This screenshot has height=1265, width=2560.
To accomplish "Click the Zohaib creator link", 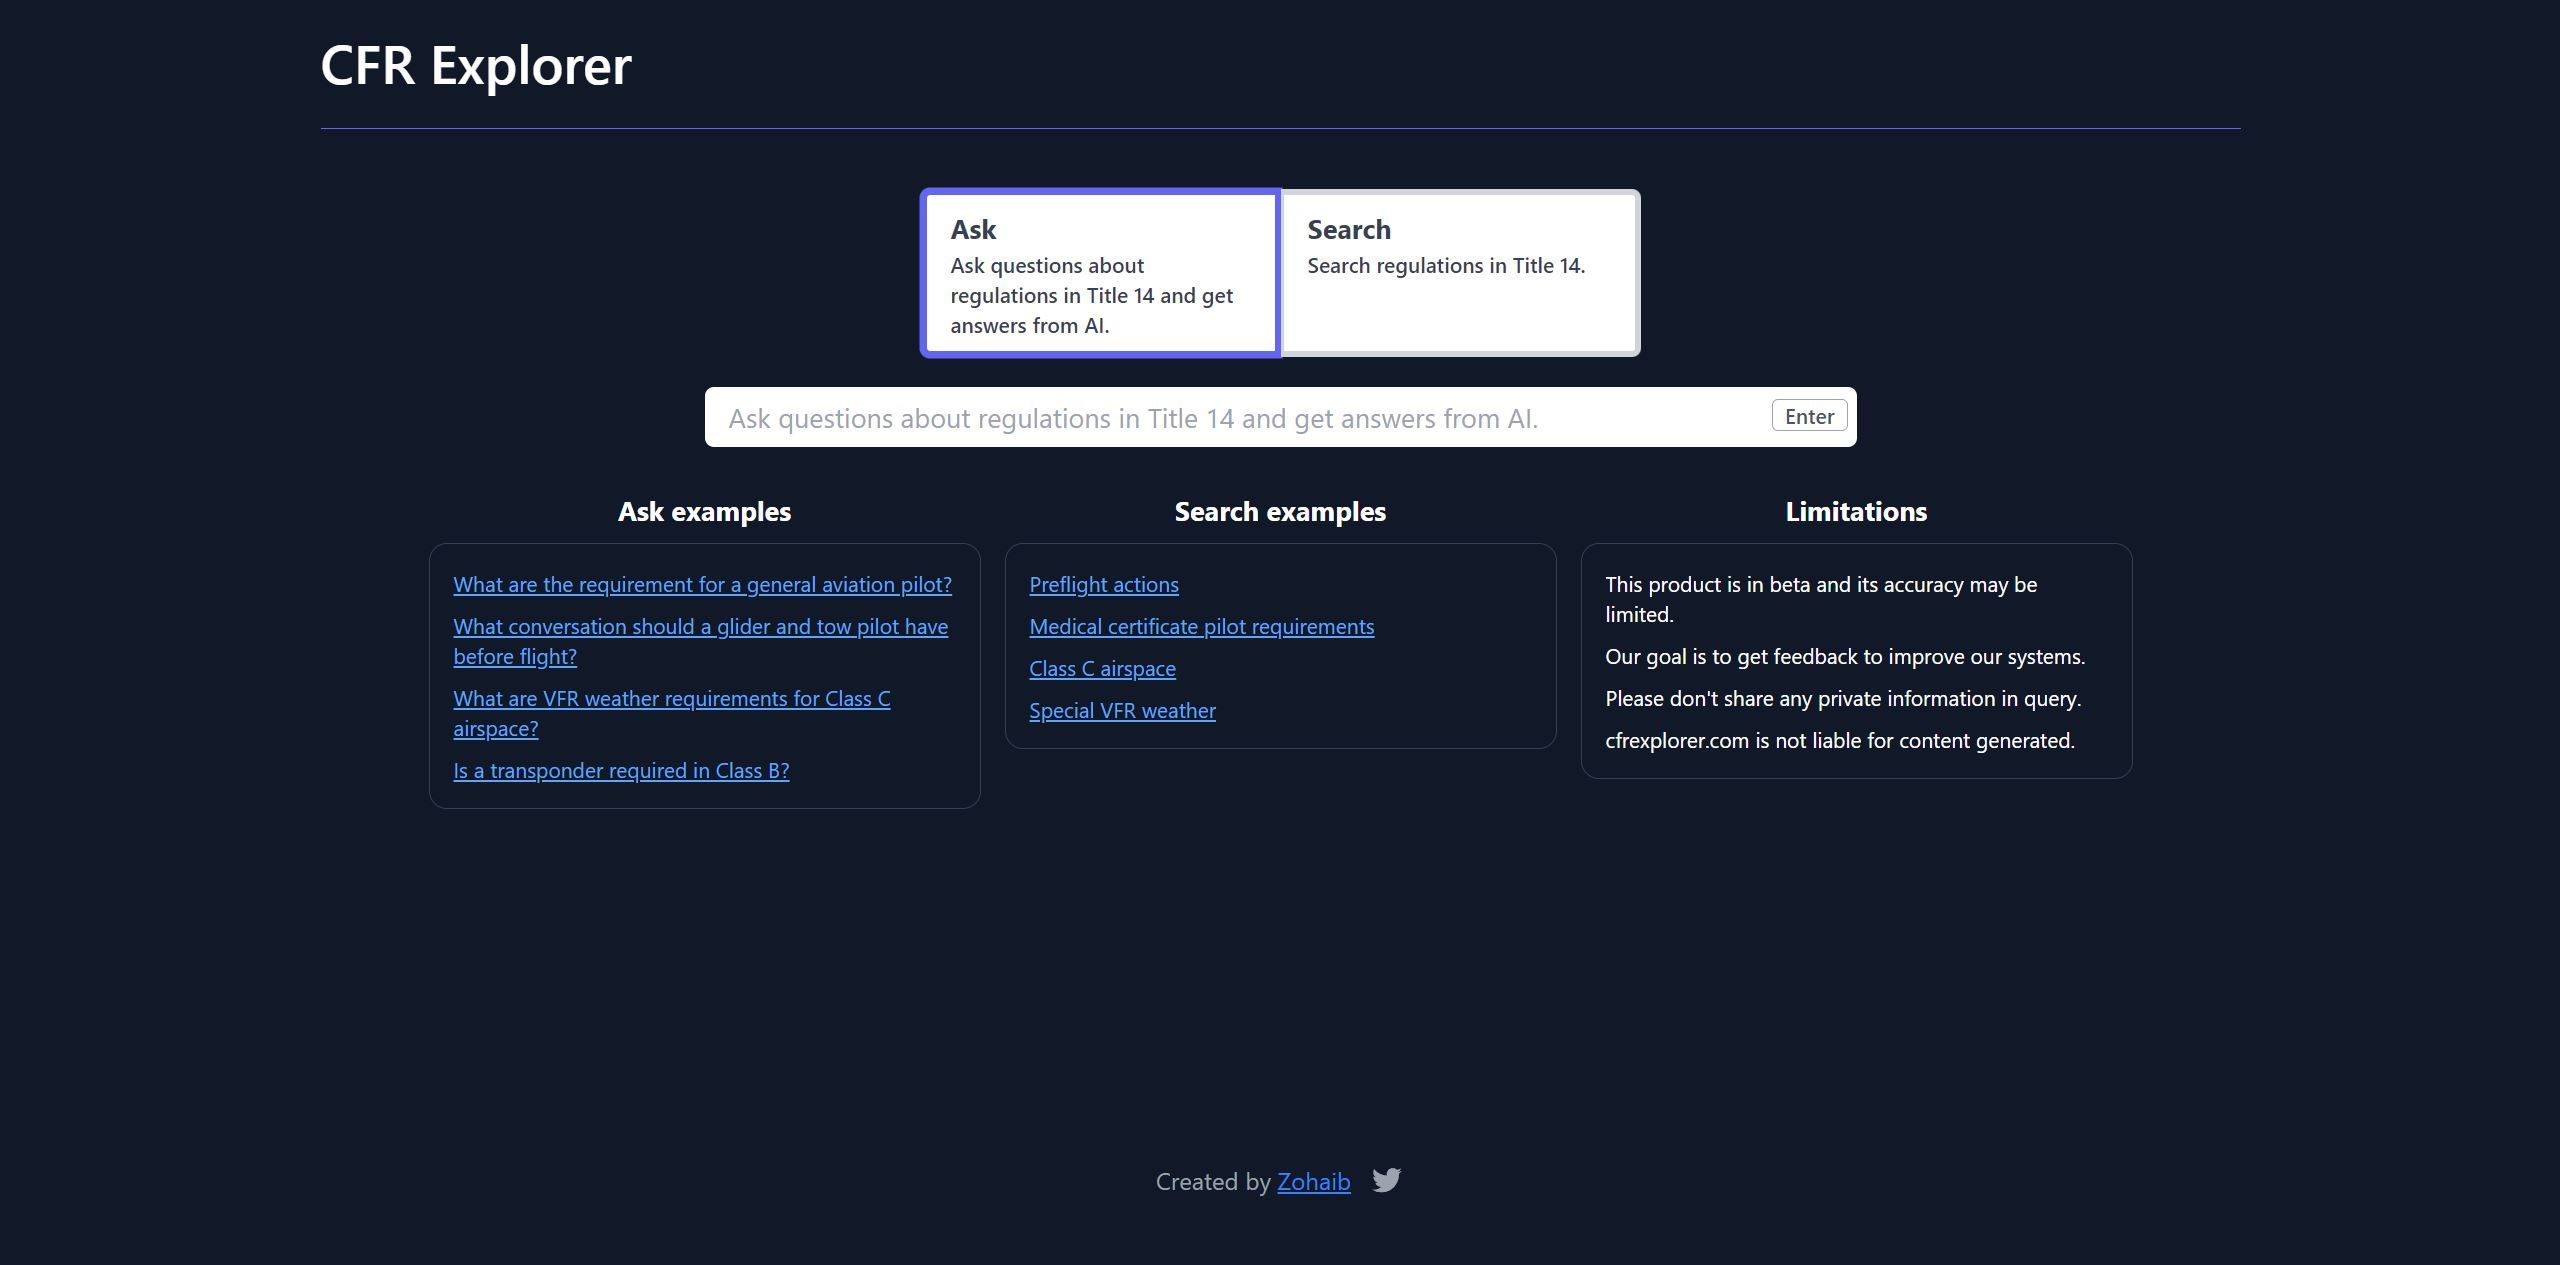I will 1314,1180.
